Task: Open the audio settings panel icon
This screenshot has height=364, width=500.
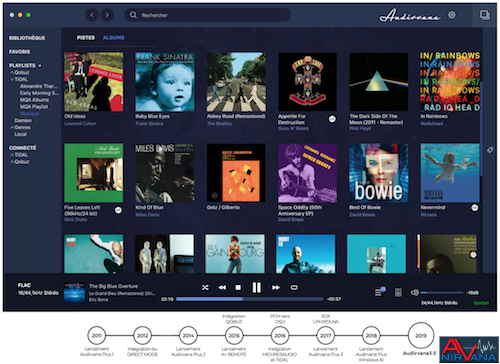Action: [398, 292]
